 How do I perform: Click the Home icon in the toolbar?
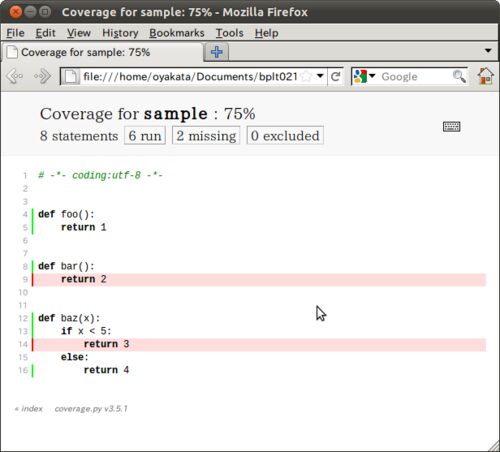pyautogui.click(x=485, y=76)
